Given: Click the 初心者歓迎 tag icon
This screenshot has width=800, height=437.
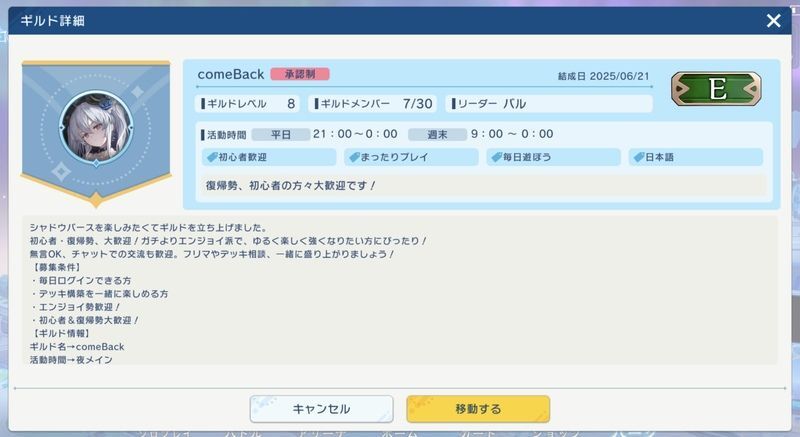Looking at the screenshot, I should coord(211,157).
